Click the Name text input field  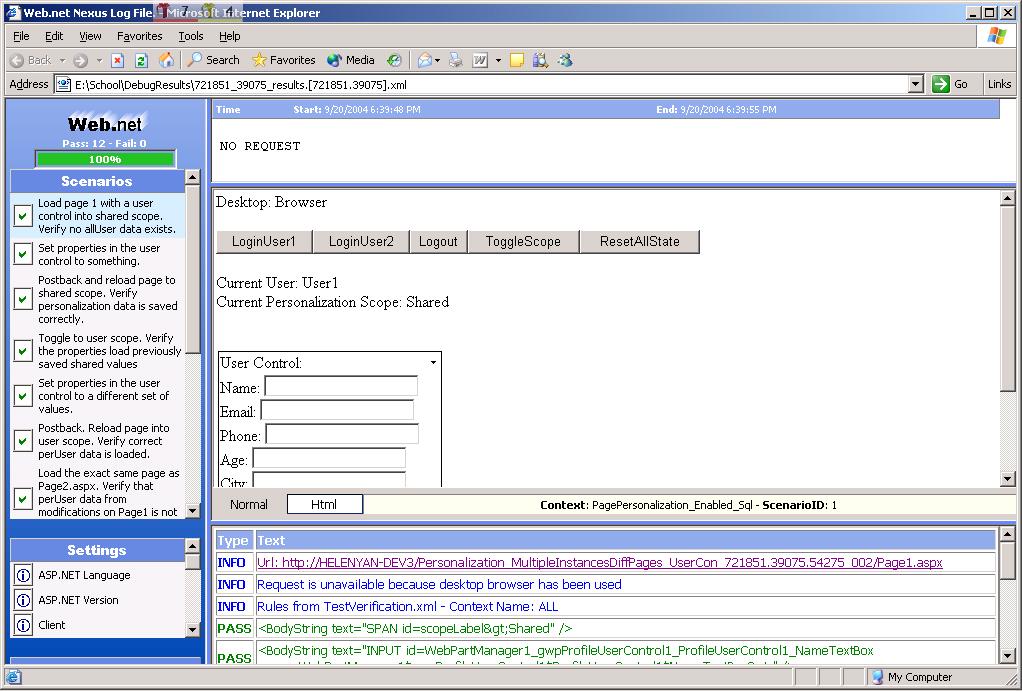click(341, 386)
